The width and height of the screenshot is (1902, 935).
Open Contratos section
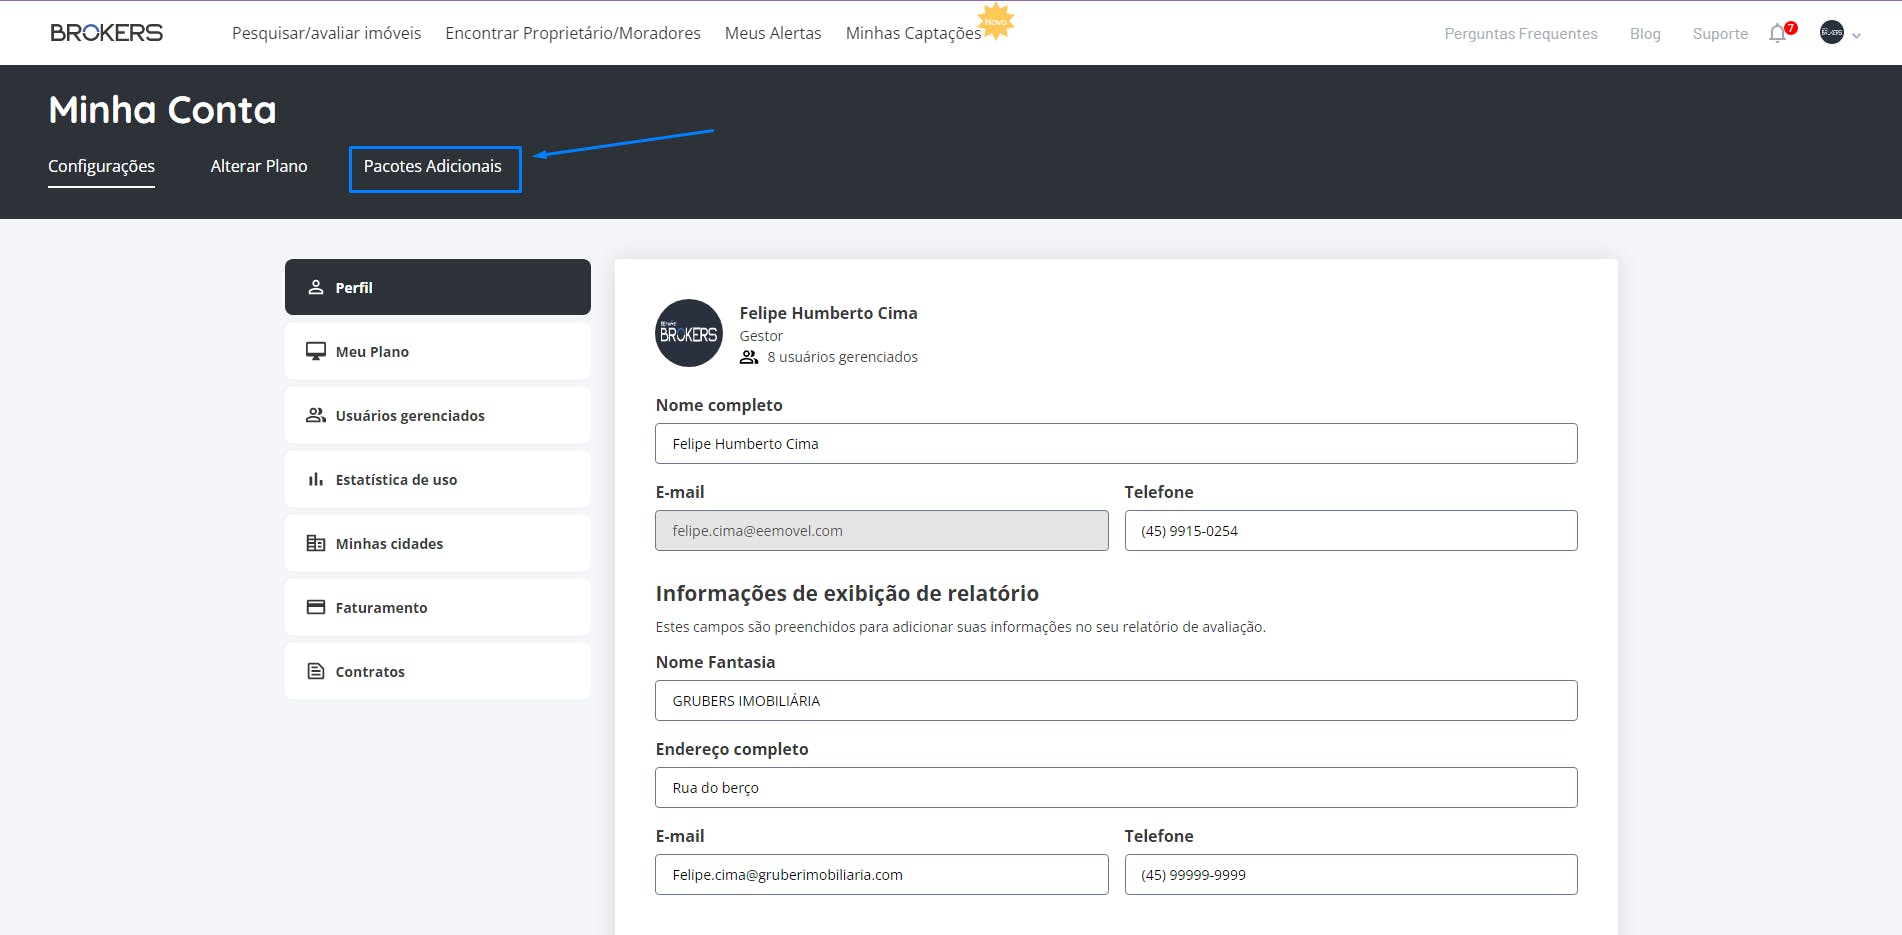point(438,671)
